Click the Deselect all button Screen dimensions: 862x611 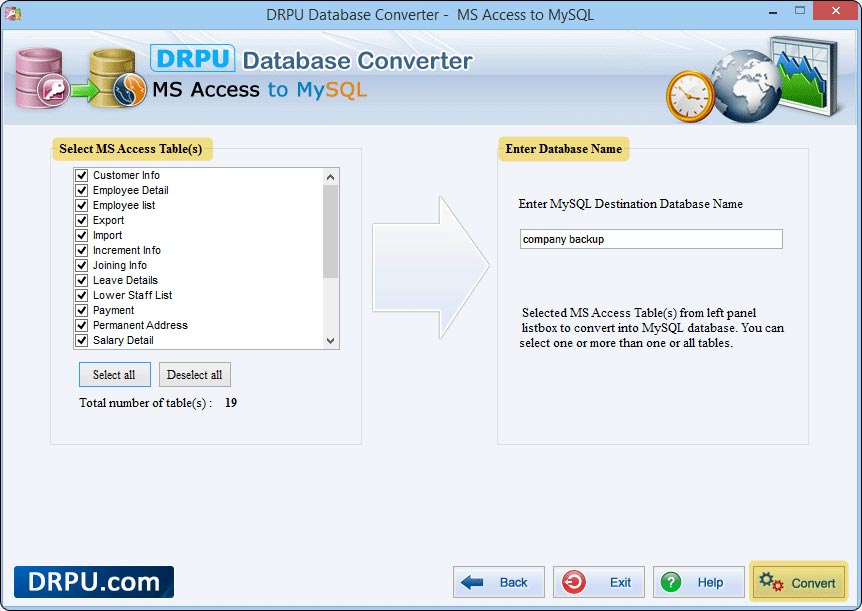[x=195, y=375]
